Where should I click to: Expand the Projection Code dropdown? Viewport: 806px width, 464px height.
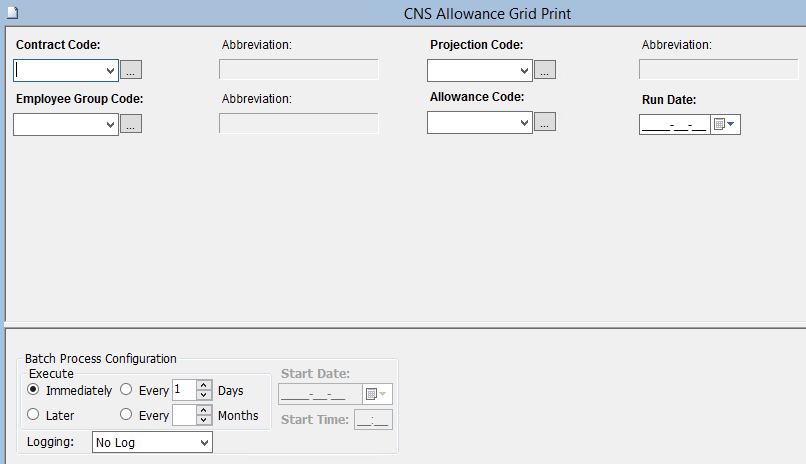tap(524, 70)
